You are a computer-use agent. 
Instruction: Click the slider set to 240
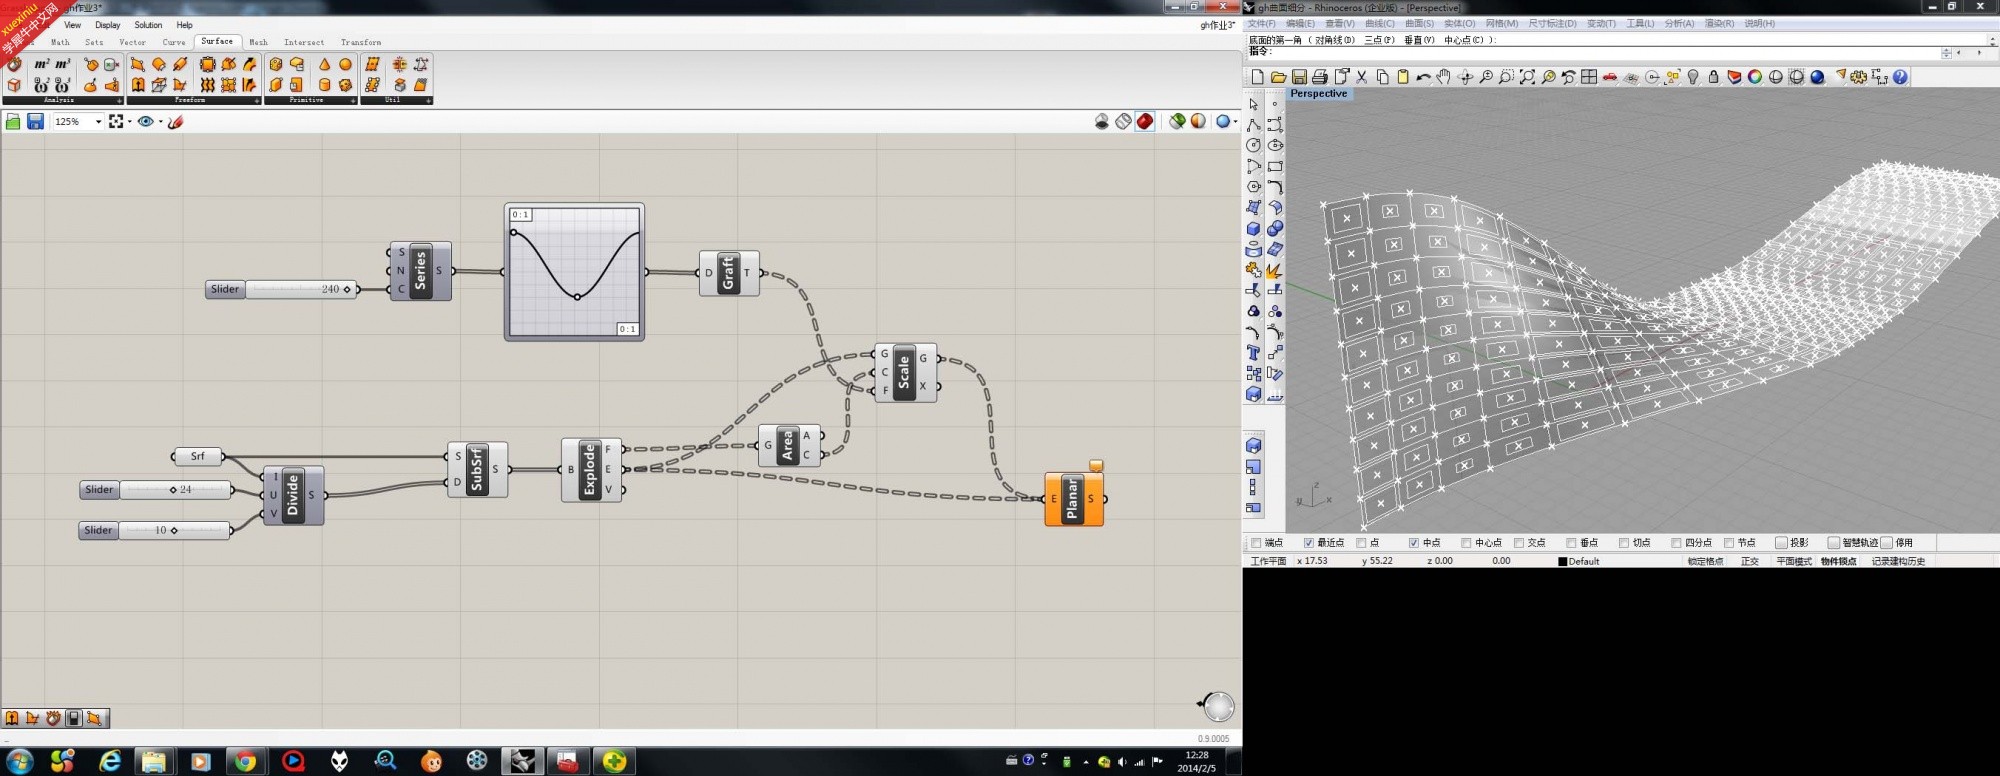[281, 289]
